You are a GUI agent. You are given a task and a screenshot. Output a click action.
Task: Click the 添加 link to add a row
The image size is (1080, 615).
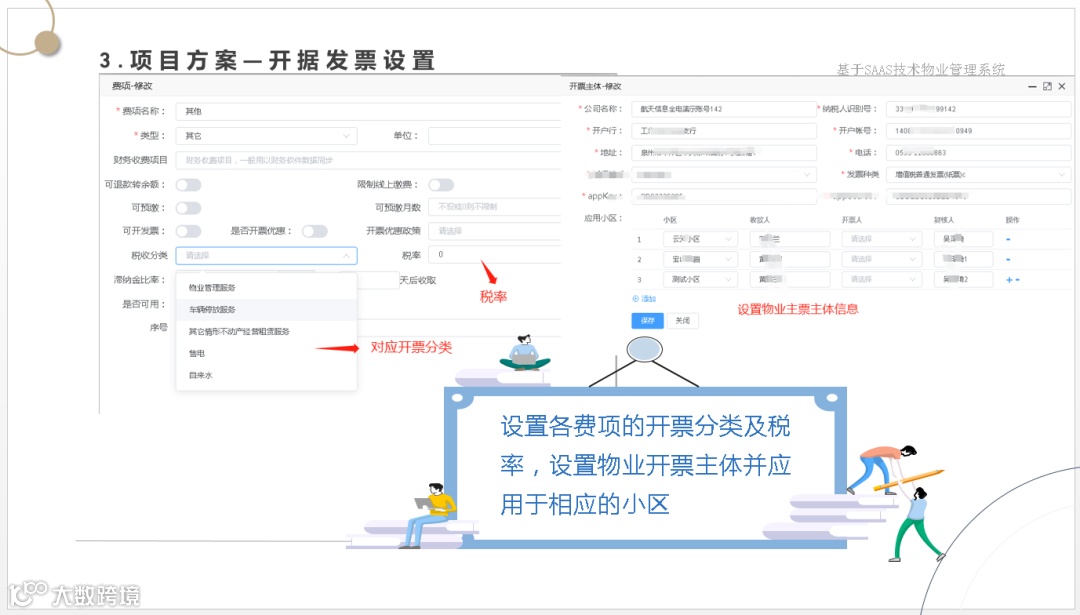pyautogui.click(x=645, y=299)
